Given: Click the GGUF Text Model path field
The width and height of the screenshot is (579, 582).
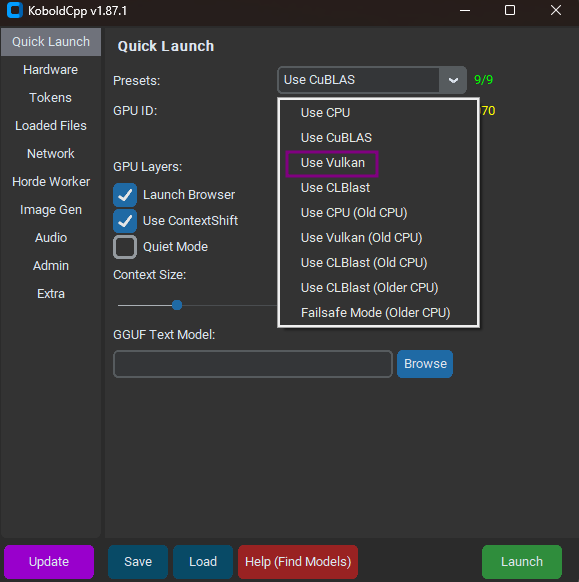Looking at the screenshot, I should [x=253, y=364].
